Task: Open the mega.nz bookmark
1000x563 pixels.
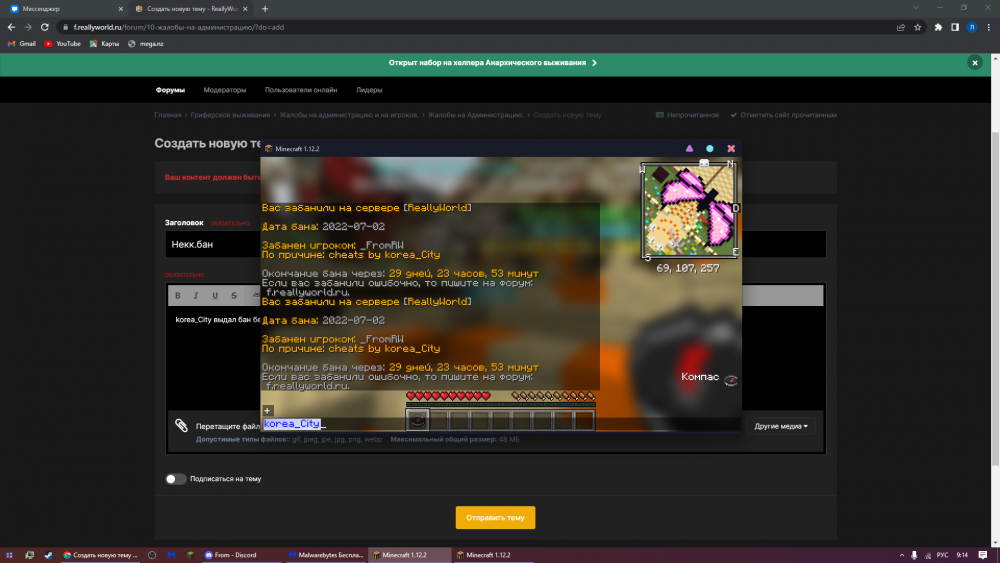Action: tap(145, 44)
